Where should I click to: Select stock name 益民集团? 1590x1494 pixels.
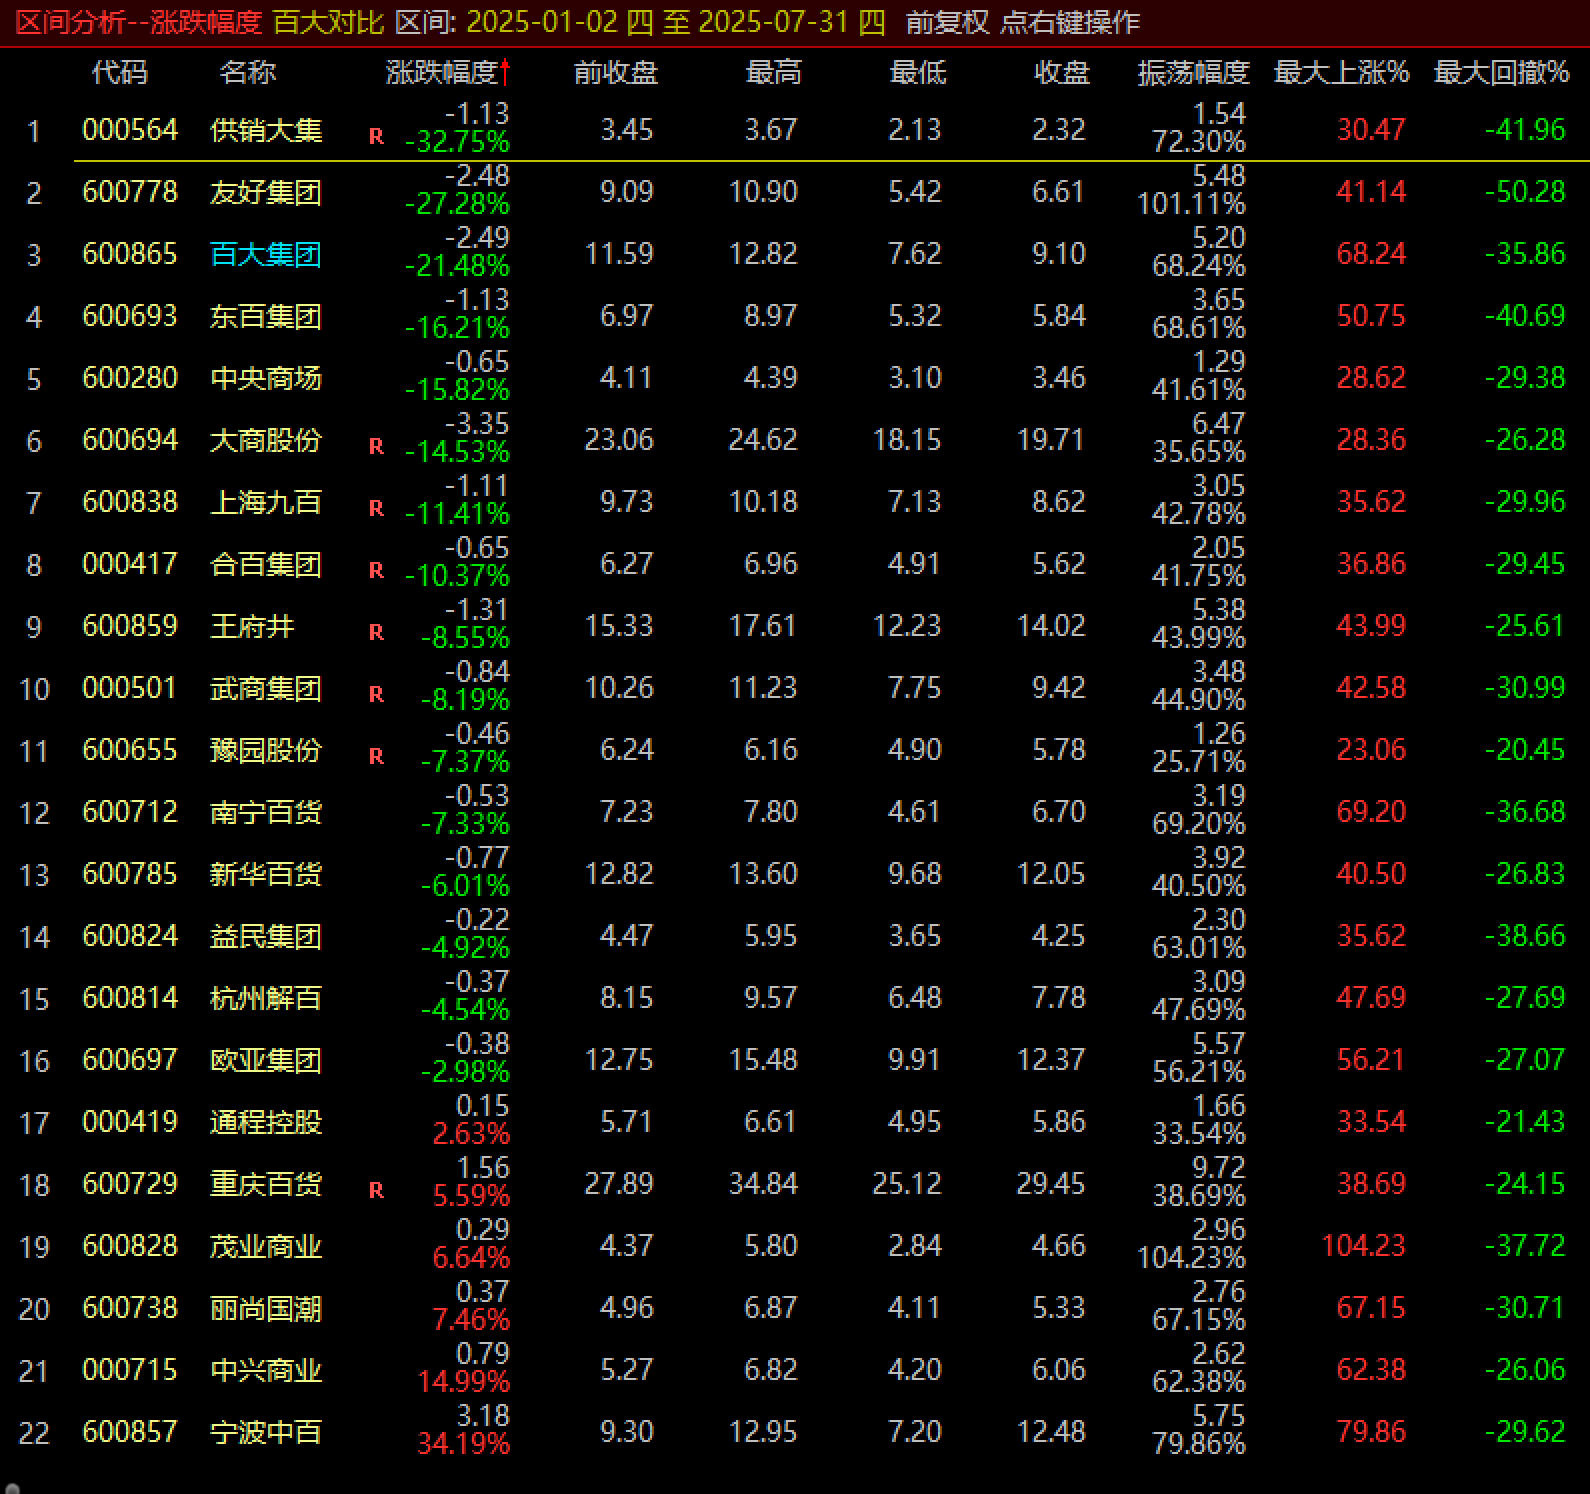pos(266,936)
